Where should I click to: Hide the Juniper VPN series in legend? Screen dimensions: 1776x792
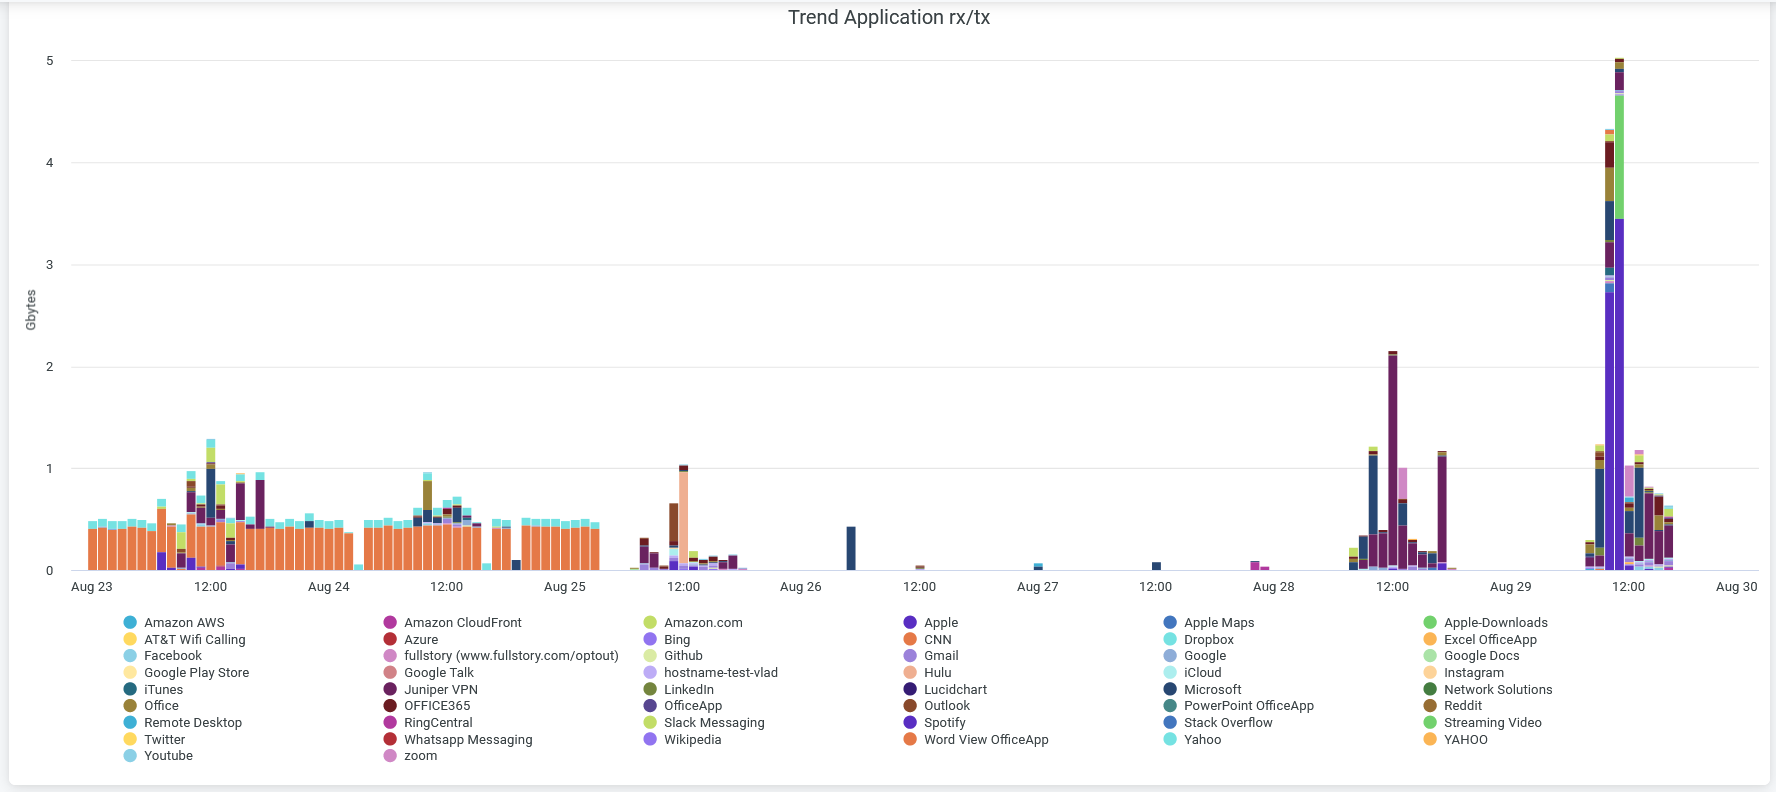(440, 690)
